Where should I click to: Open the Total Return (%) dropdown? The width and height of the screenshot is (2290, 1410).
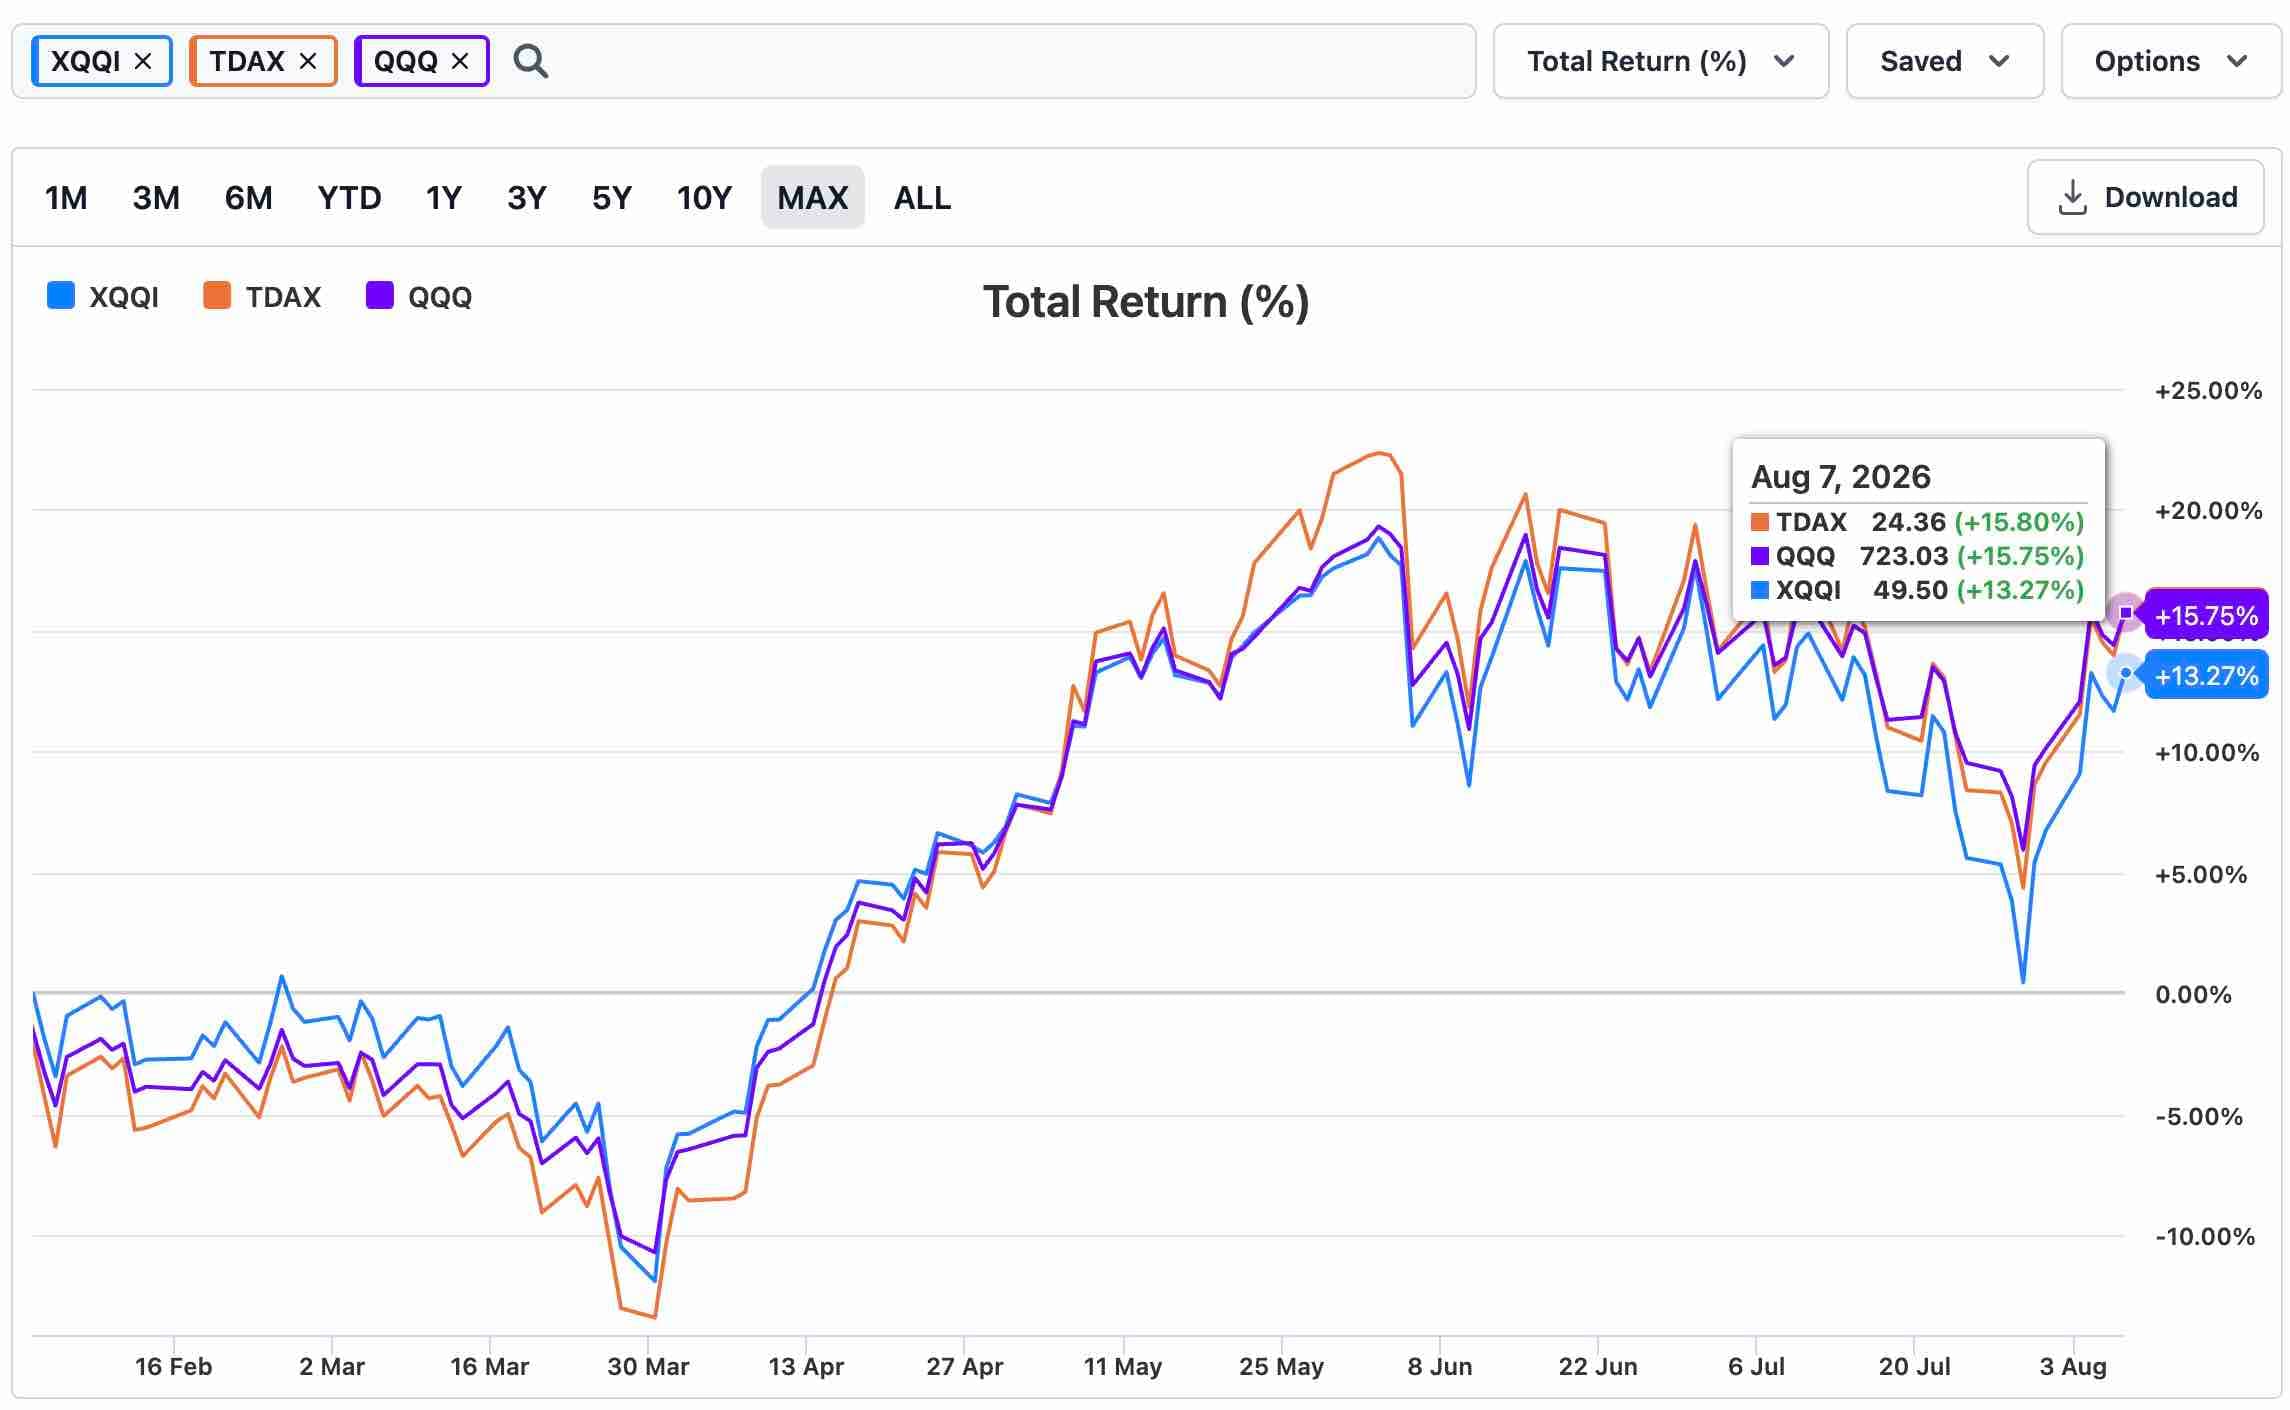coord(1661,61)
